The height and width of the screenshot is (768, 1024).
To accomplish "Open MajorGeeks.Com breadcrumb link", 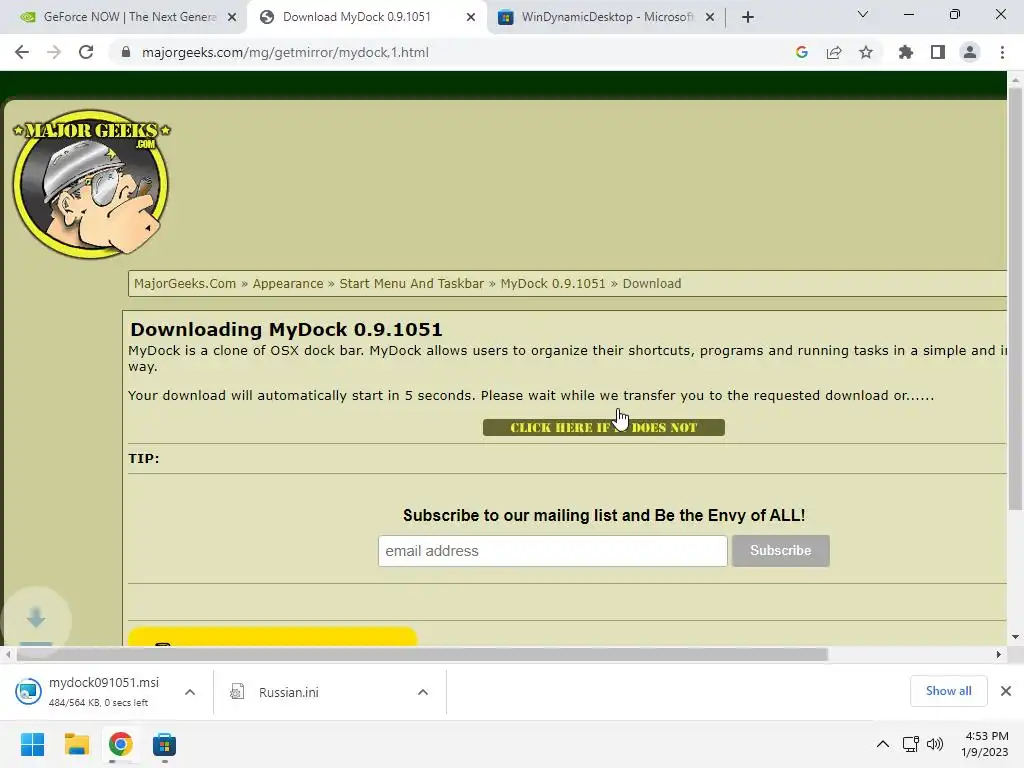I will [x=185, y=283].
